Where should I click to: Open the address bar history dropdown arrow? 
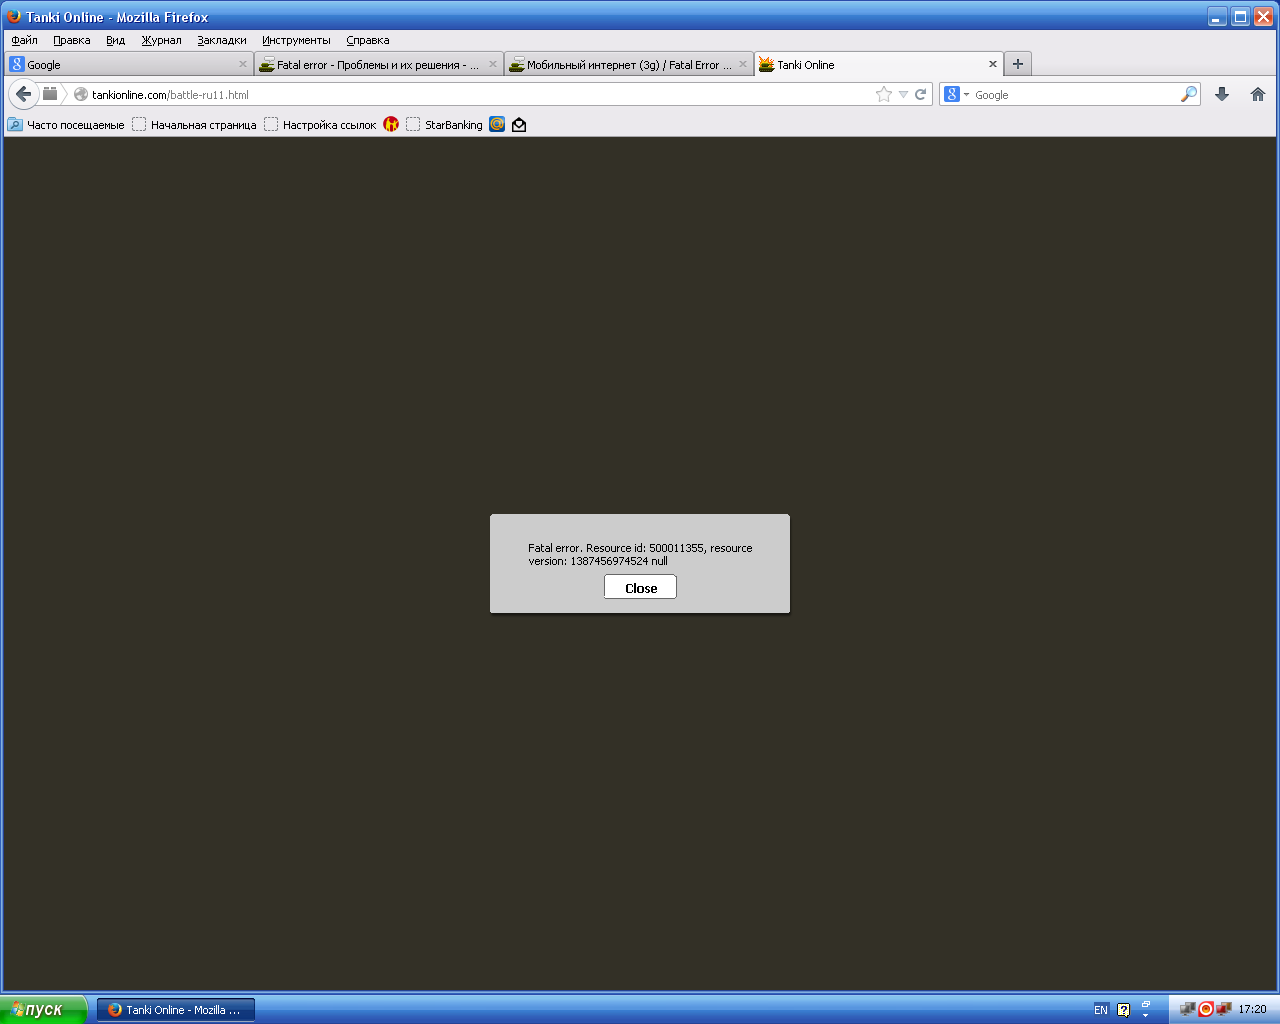903,94
